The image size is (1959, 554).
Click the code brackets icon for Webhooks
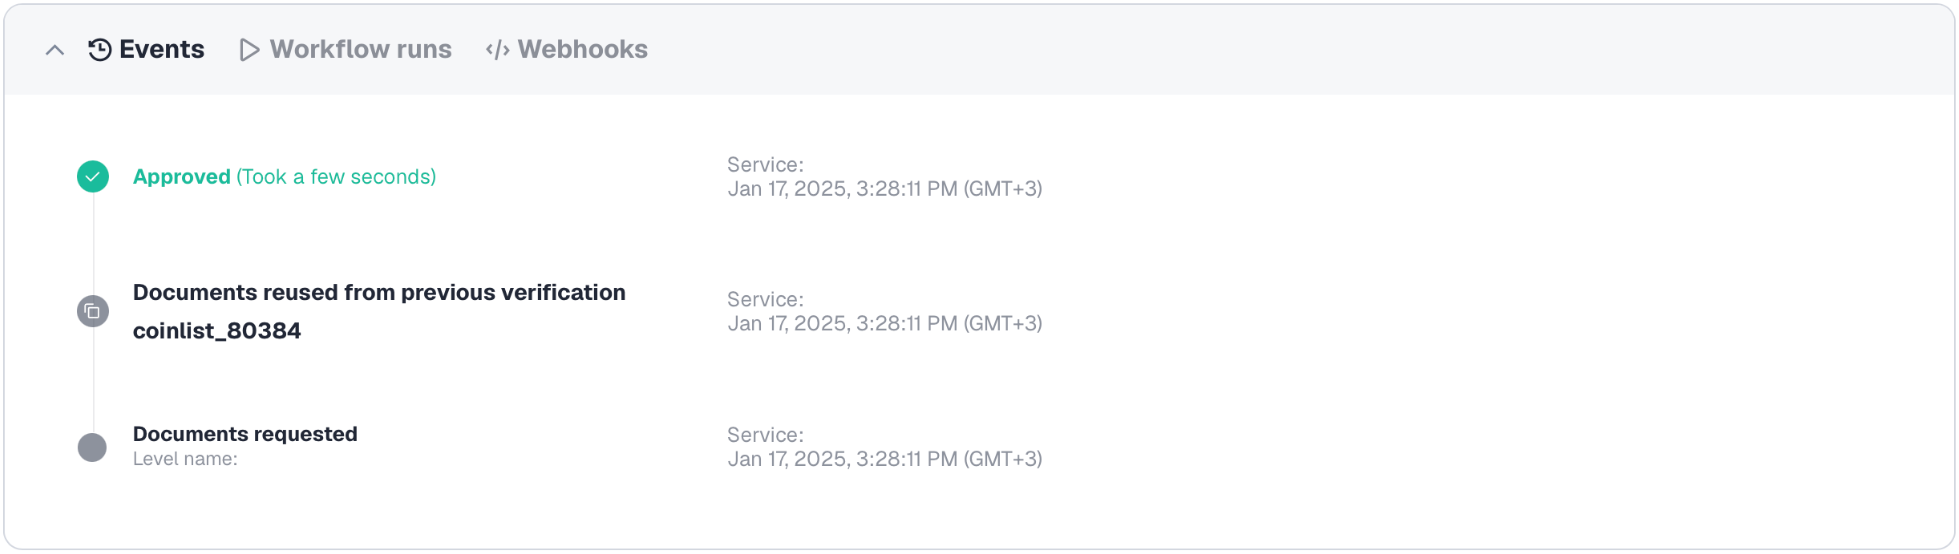click(497, 50)
